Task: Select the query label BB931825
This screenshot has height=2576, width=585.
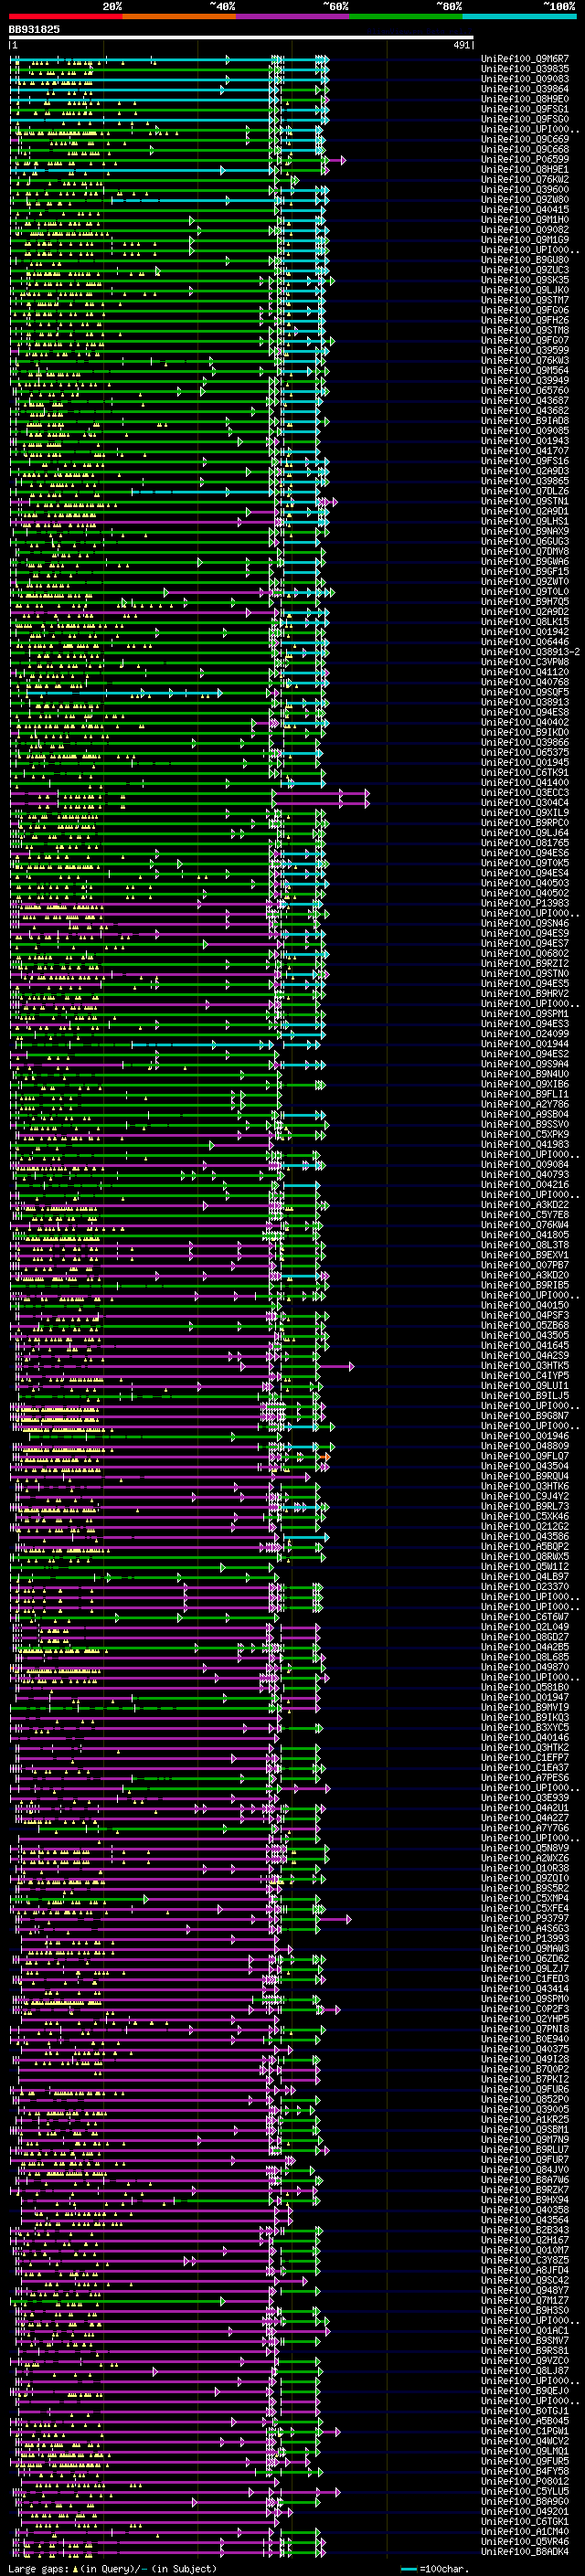Action: pyautogui.click(x=34, y=30)
